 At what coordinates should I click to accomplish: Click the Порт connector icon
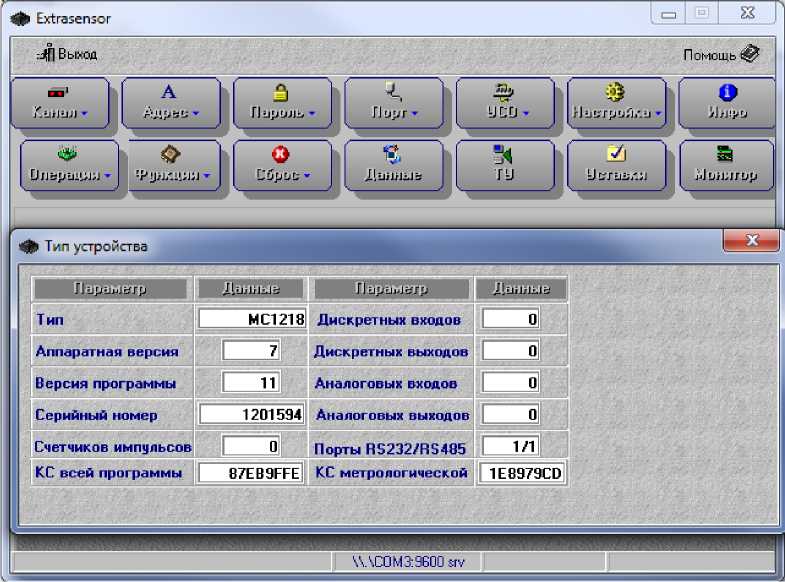[x=394, y=92]
